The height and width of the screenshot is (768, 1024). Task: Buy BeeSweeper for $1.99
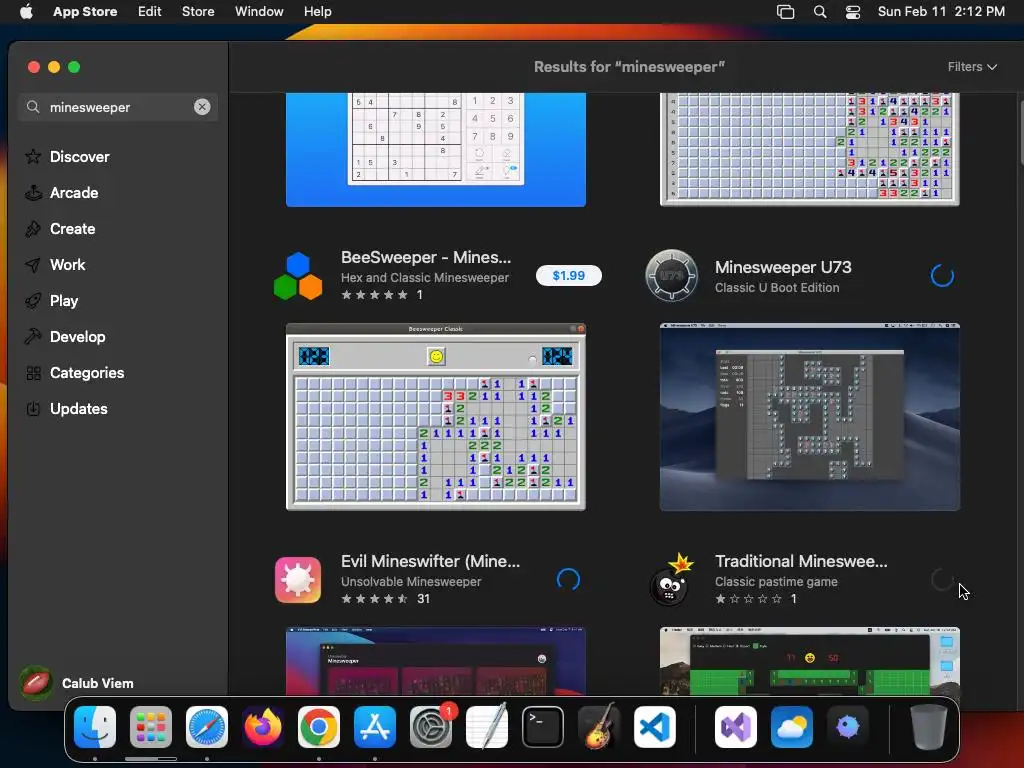pyautogui.click(x=568, y=276)
